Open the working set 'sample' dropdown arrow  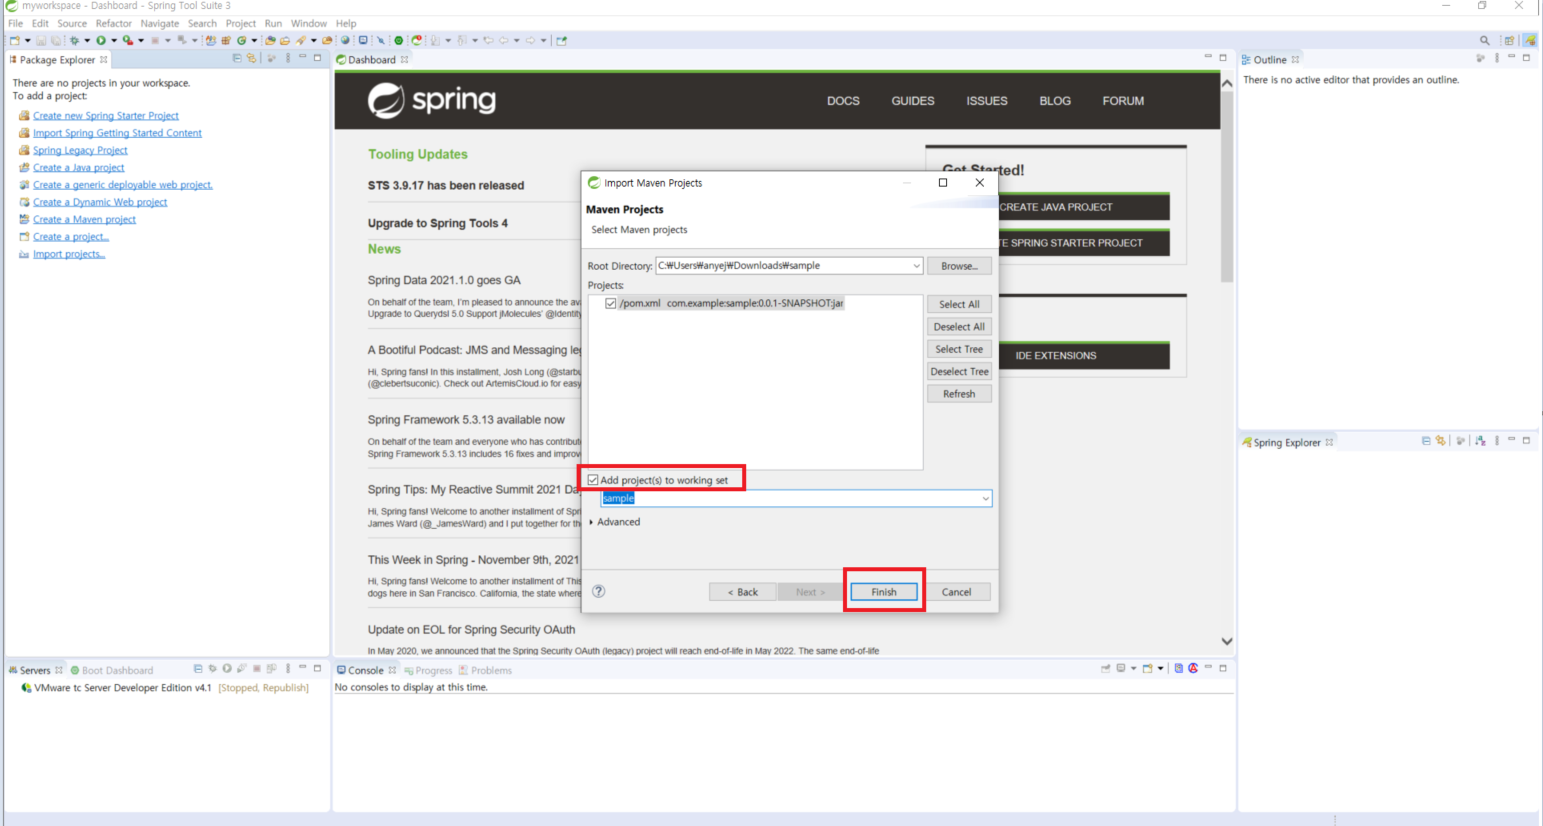coord(985,498)
